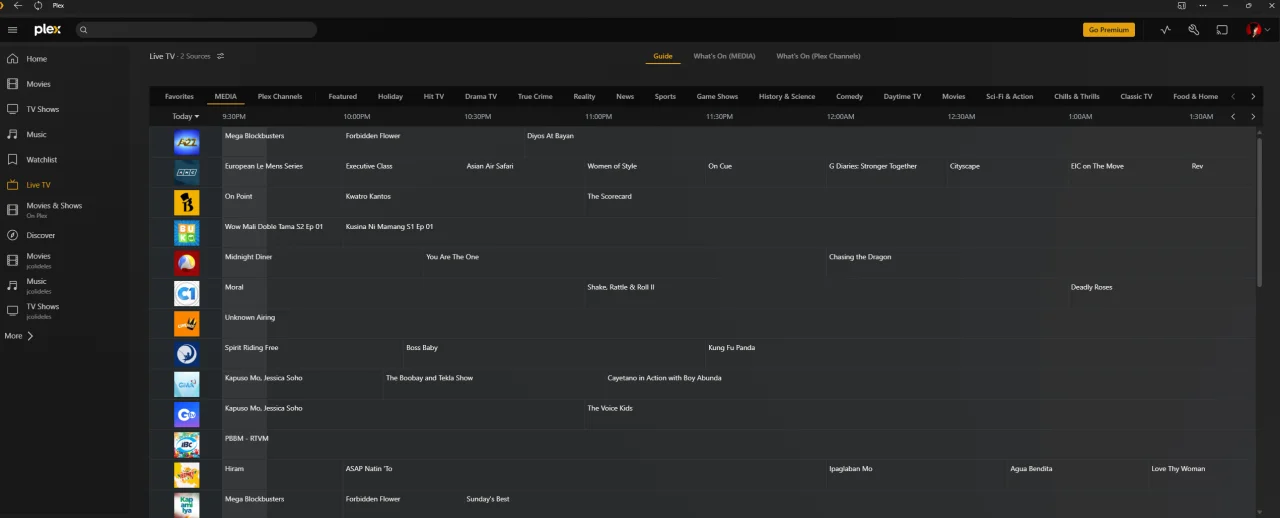Reload the page with the refresh icon

point(38,5)
